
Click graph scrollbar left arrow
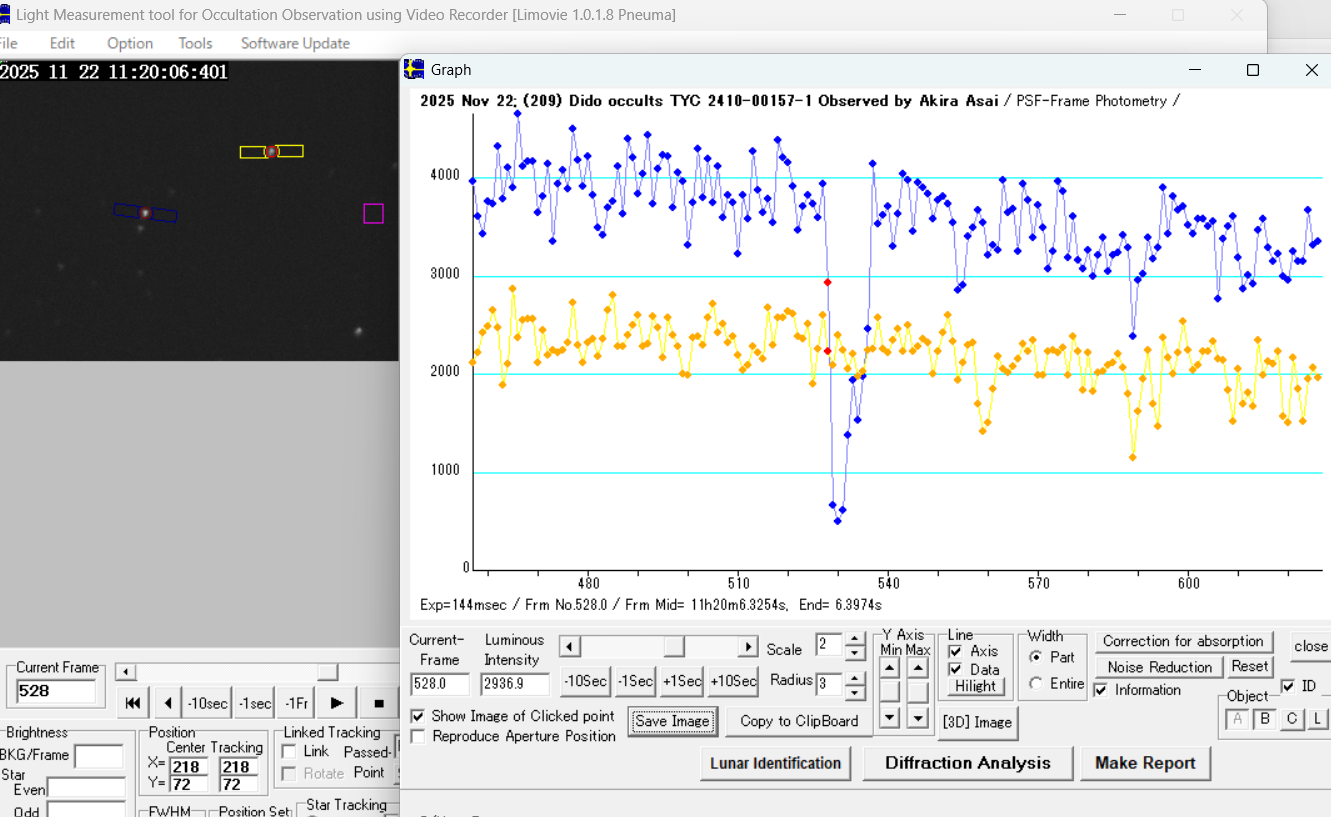pyautogui.click(x=569, y=647)
